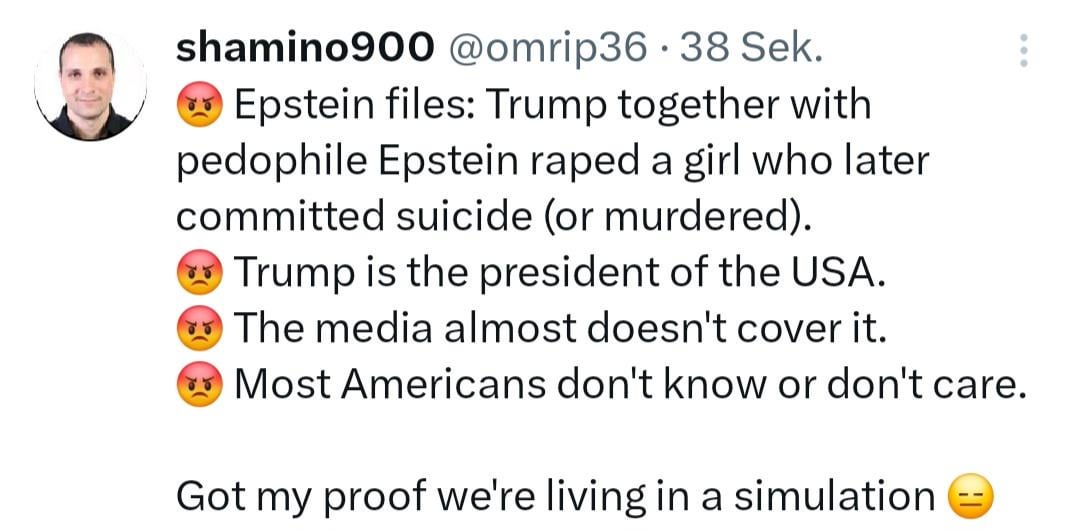The width and height of the screenshot is (1080, 530).
Task: Click the line "The media almost doesn't cover it."
Action: click(x=560, y=327)
